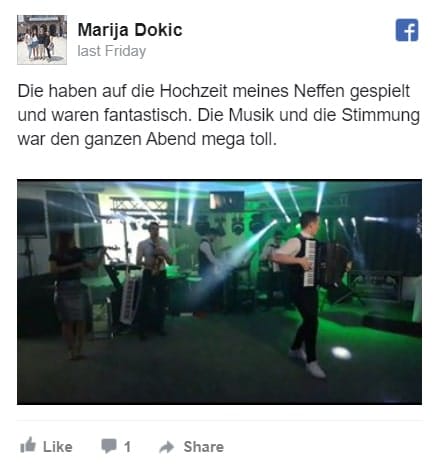This screenshot has width=438, height=473.
Task: Click the Facebook logo icon
Action: (407, 30)
